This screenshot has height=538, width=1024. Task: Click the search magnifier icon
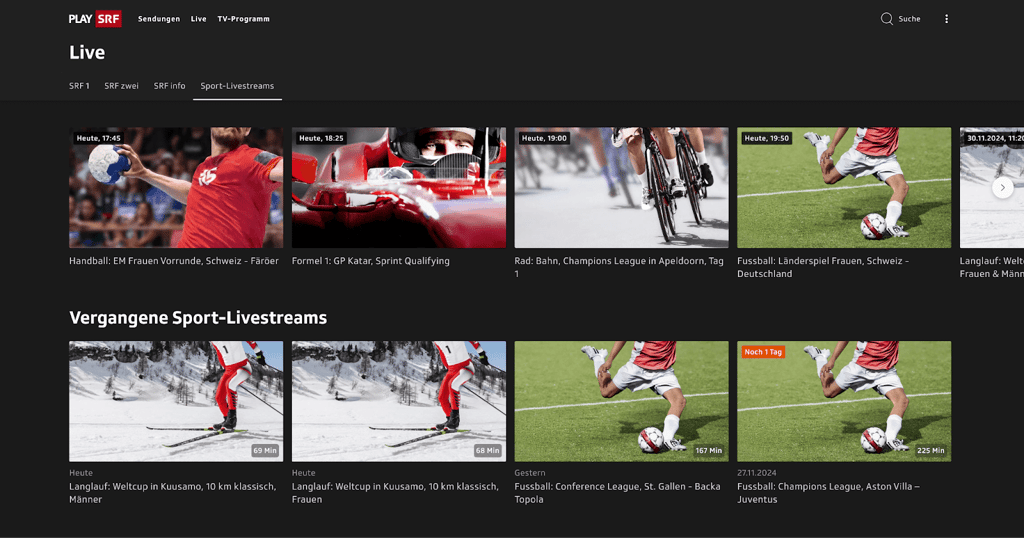click(886, 19)
